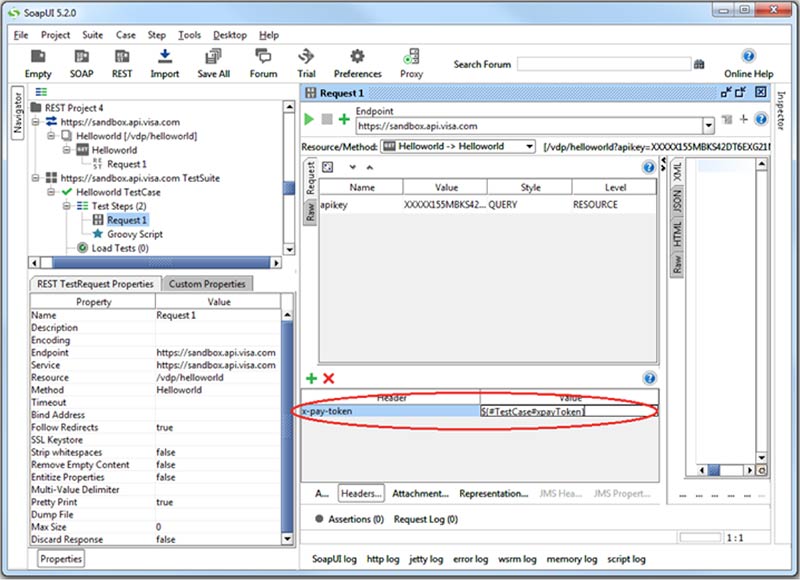The image size is (800, 580).
Task: Open the Tools menu
Action: (x=189, y=35)
